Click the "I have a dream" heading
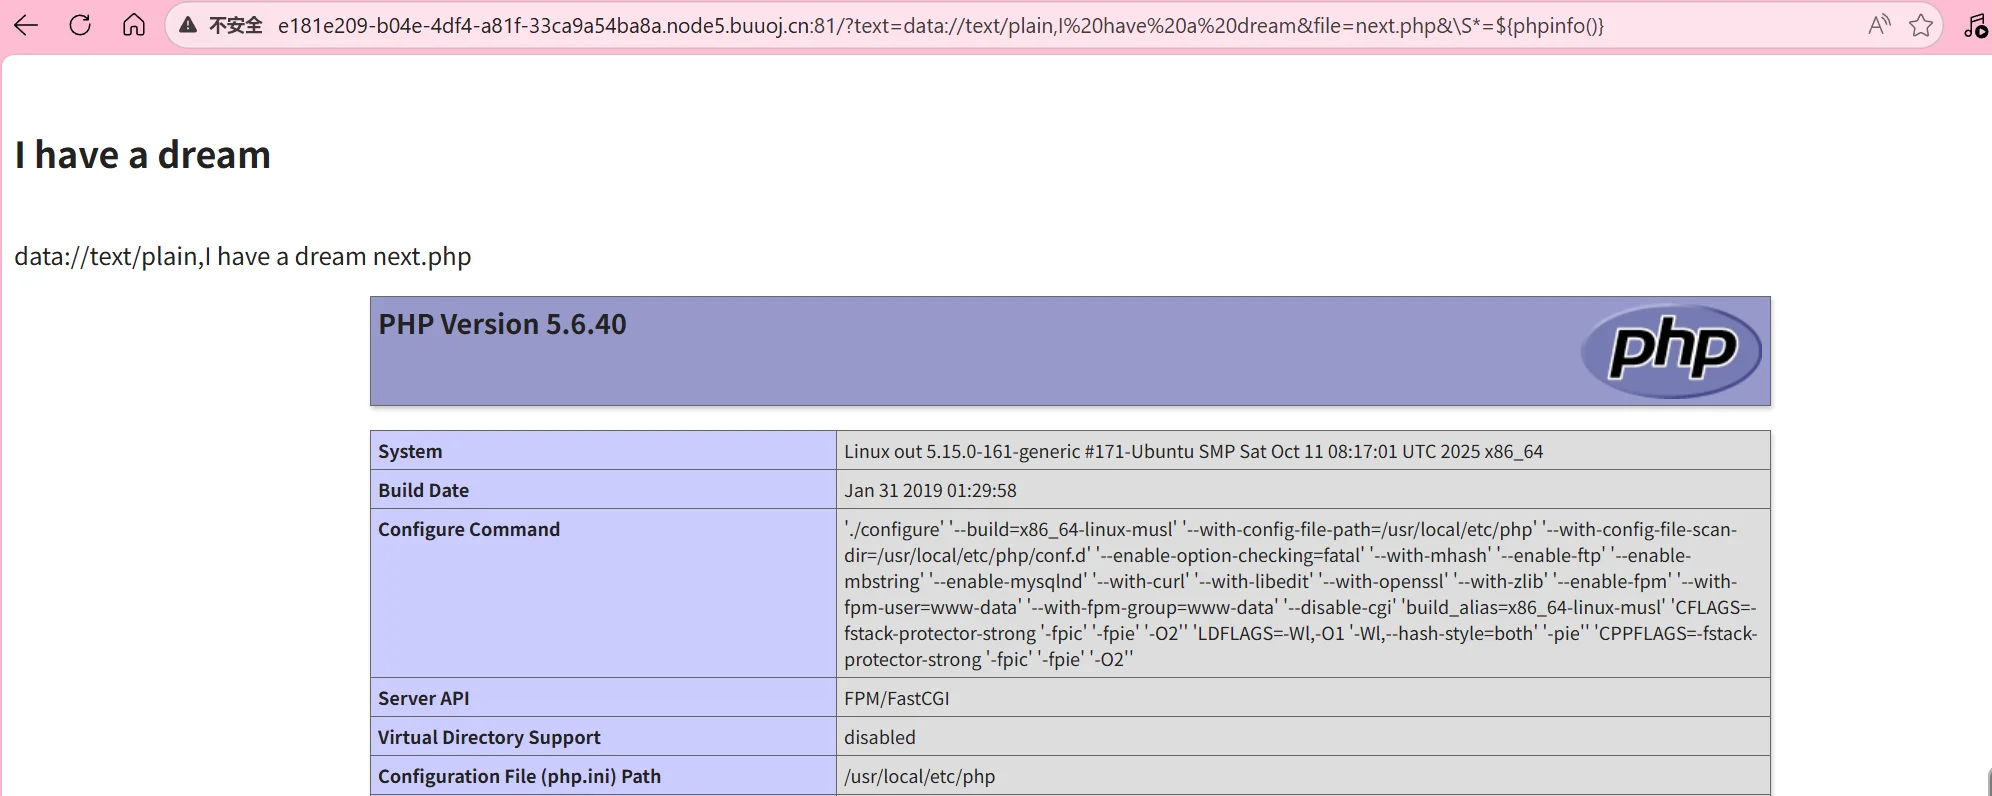This screenshot has width=1992, height=796. coord(143,155)
